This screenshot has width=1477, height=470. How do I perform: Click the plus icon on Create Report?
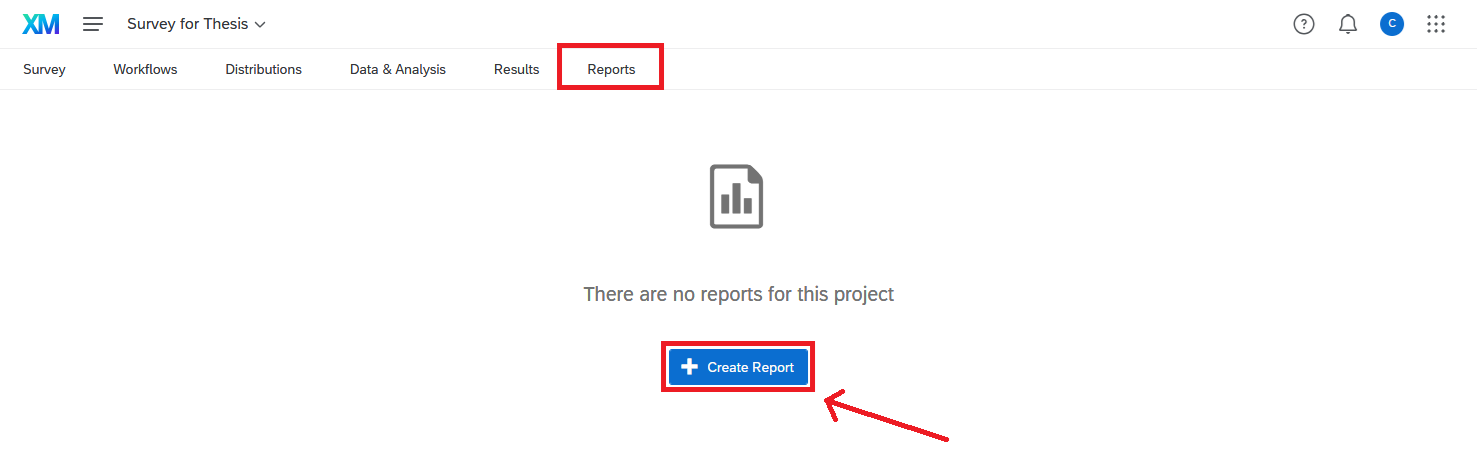click(x=689, y=367)
